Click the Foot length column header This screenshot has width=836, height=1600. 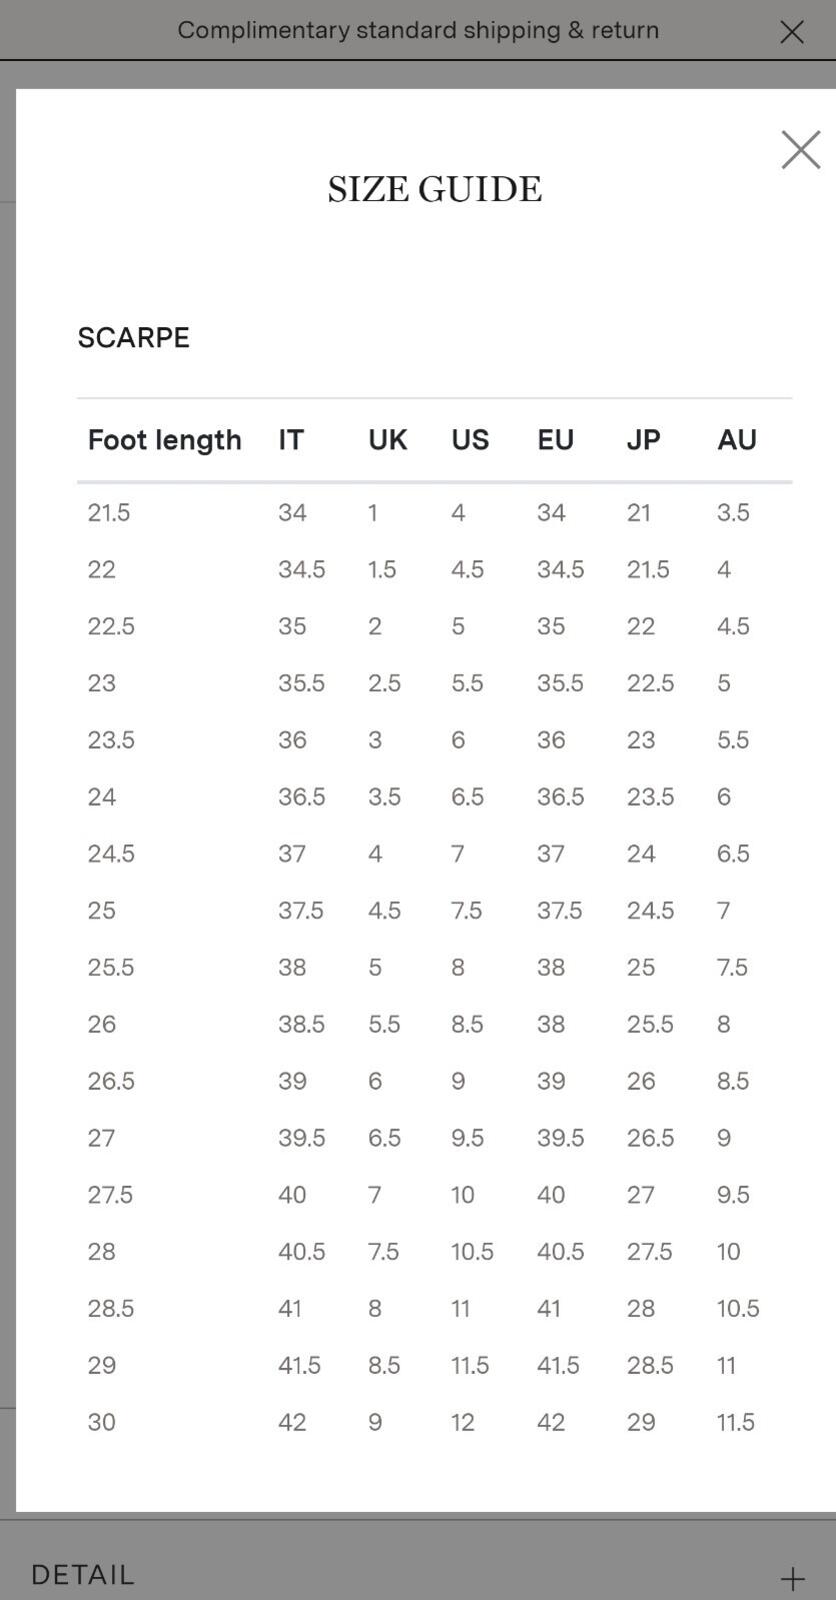click(x=165, y=440)
